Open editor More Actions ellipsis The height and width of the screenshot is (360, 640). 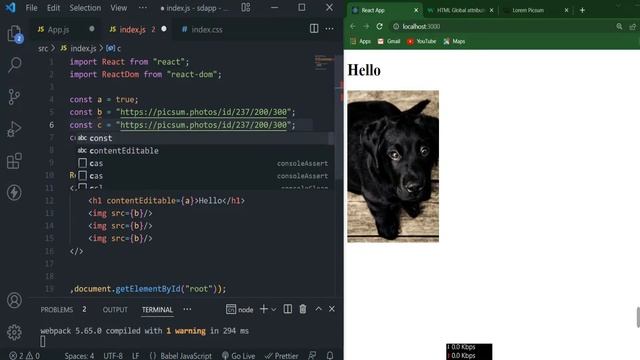point(329,29)
